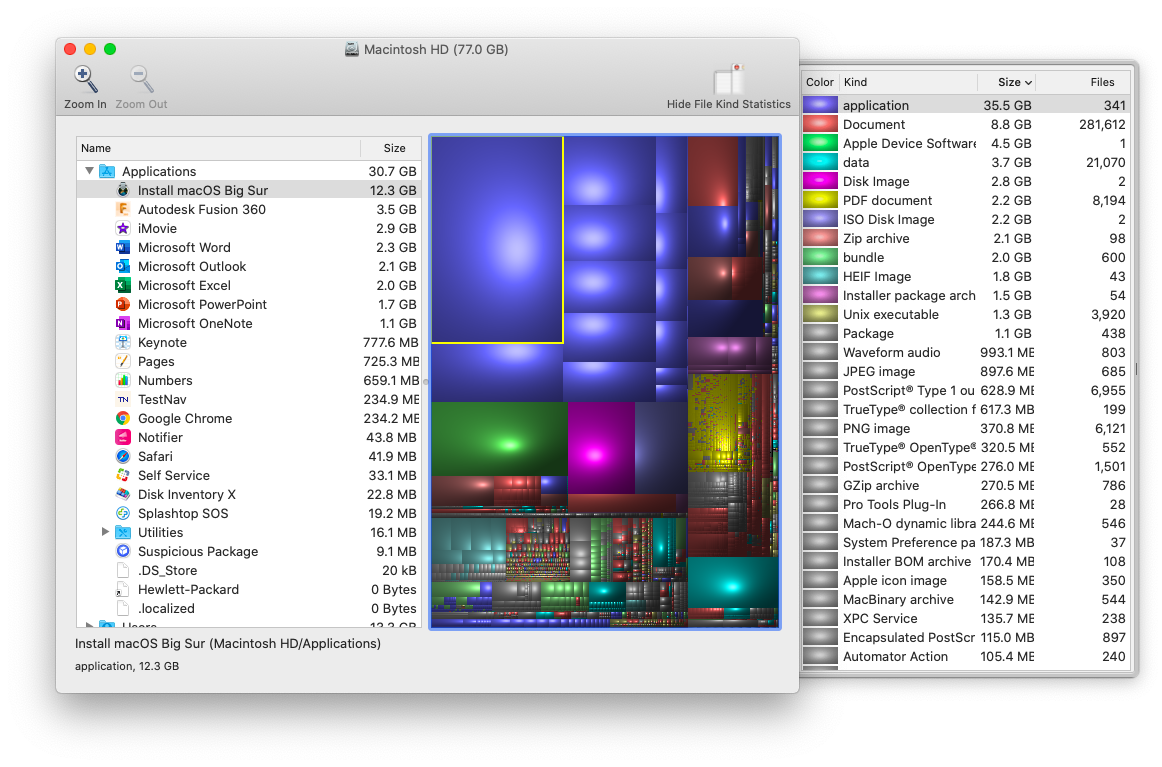Select the Microsoft Word icon

pos(123,248)
